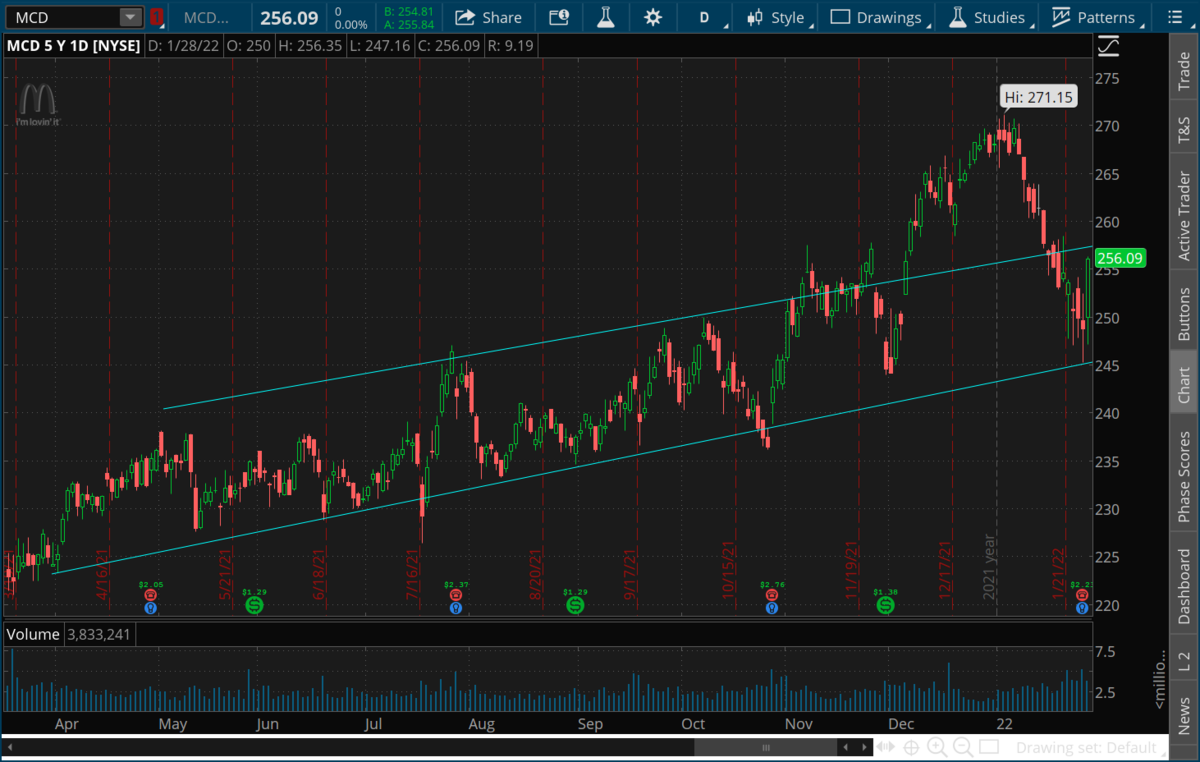The height and width of the screenshot is (762, 1200).
Task: Open the Buttons sidebar tab
Action: tap(1184, 313)
